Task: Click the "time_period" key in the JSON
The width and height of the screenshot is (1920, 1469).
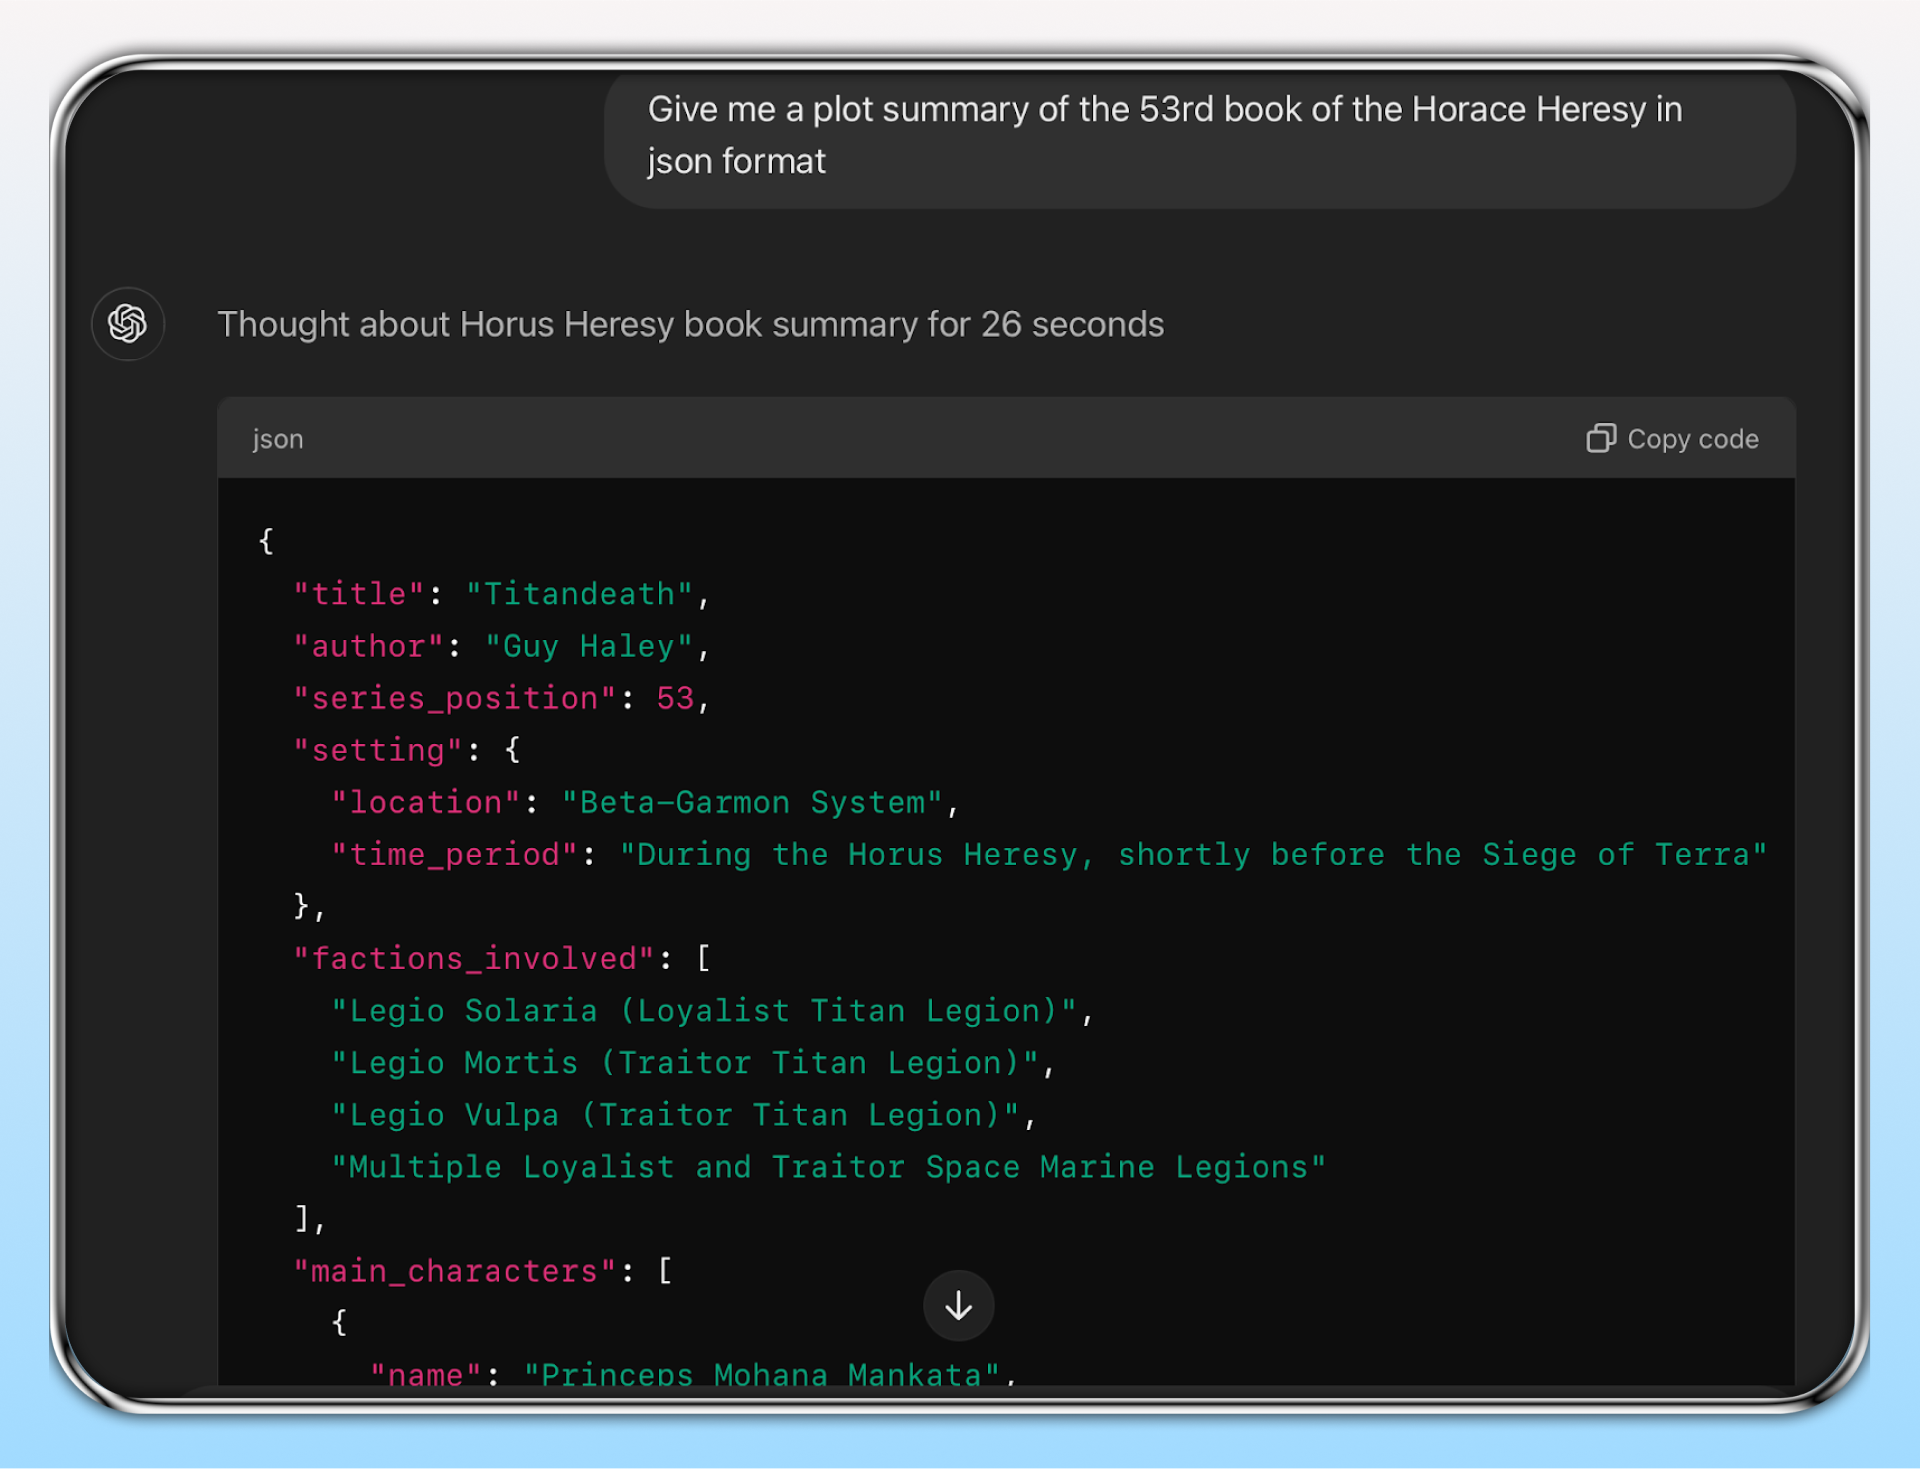Action: click(x=455, y=854)
